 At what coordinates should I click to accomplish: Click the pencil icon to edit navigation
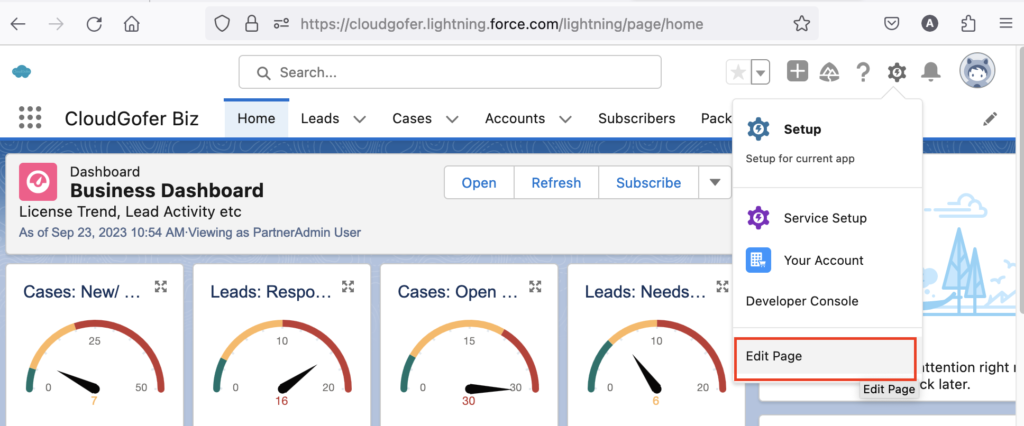(x=990, y=119)
